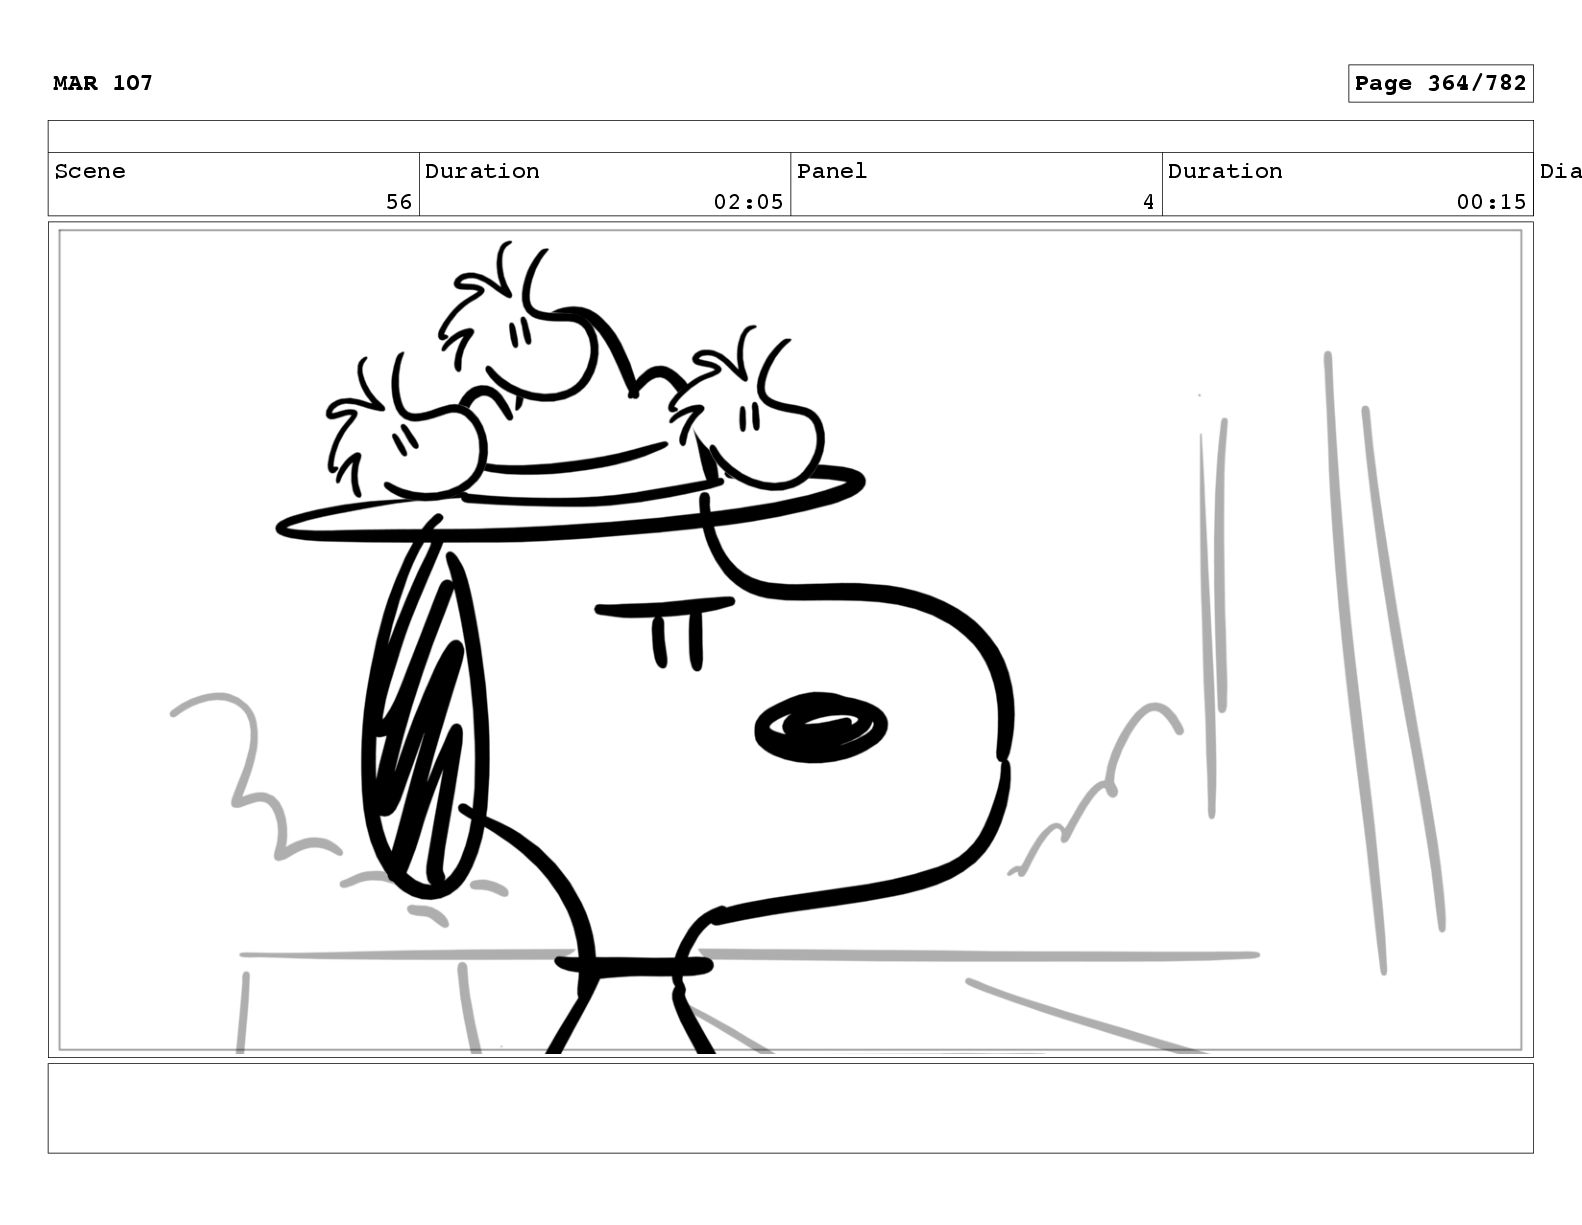Click the 'Page 364/782' page indicator

(1440, 84)
